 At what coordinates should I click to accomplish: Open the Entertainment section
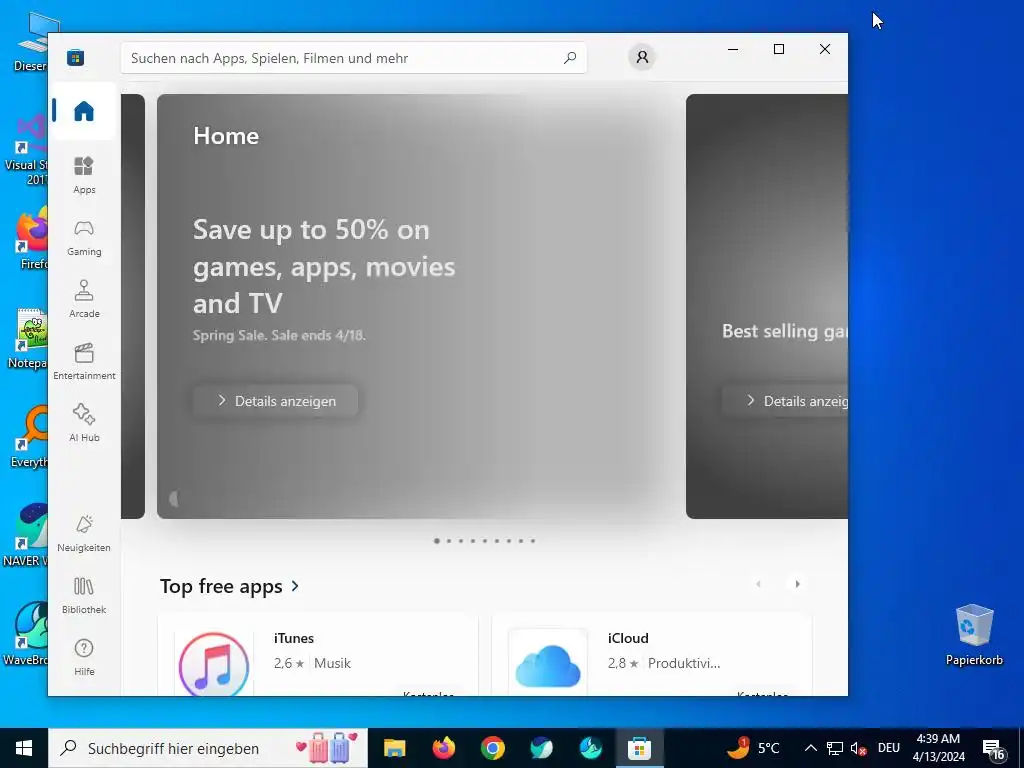tap(84, 361)
